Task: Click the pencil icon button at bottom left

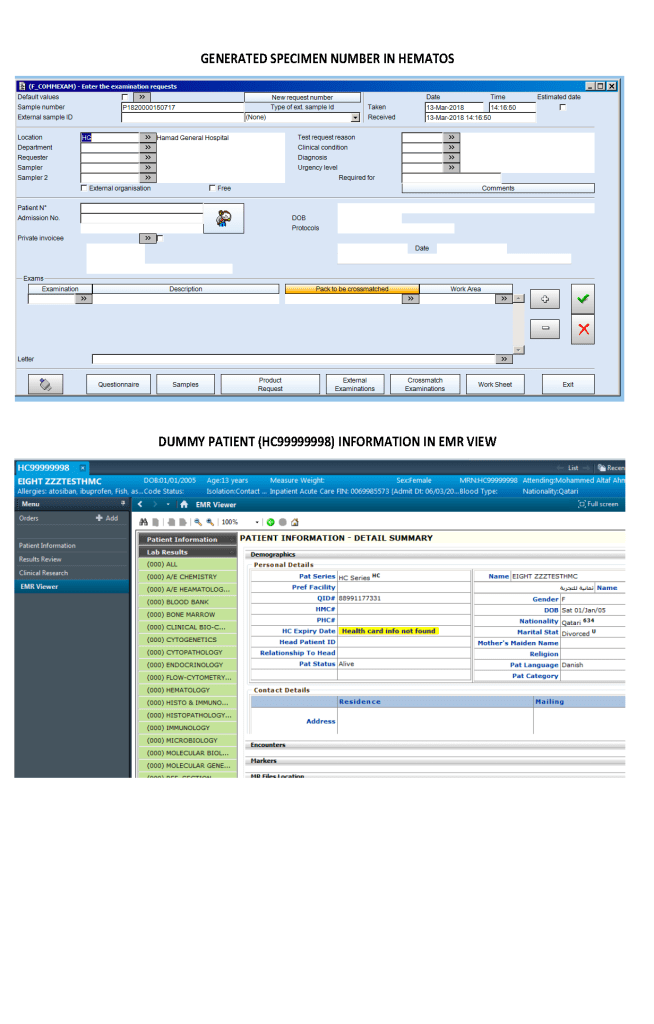Action: (45, 384)
